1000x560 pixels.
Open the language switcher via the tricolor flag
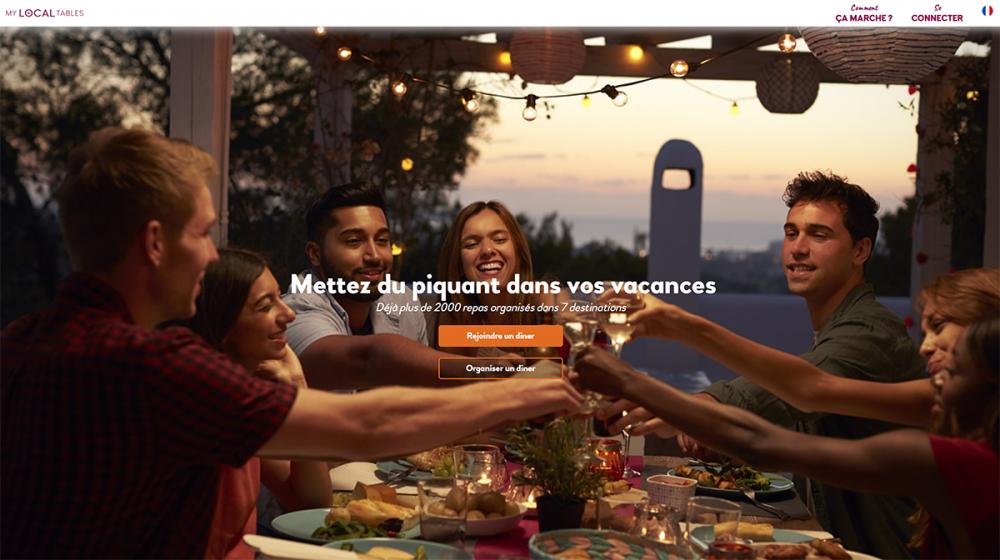987,11
